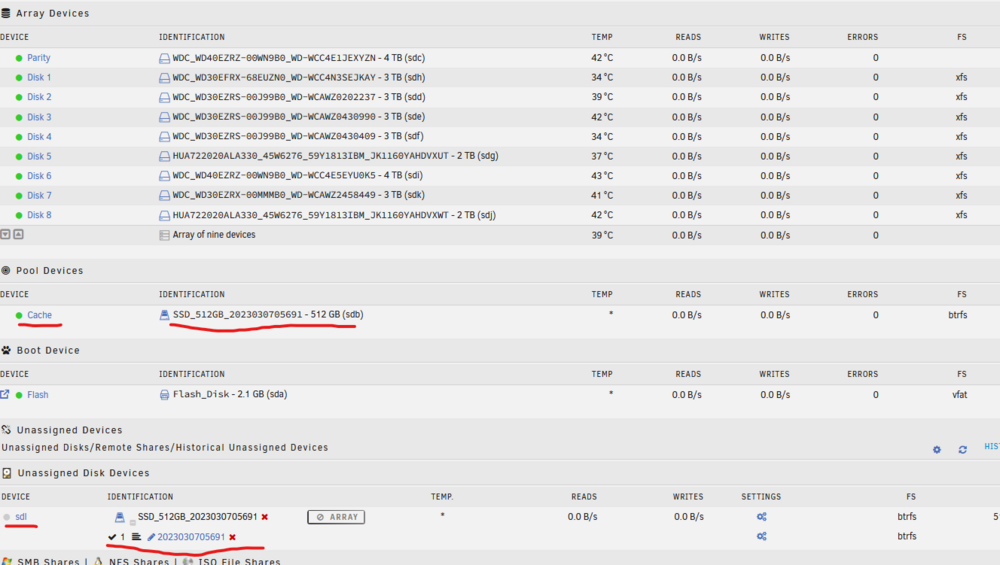Click the vfat filesystem value in the Flash row
The height and width of the screenshot is (565, 1000).
pos(959,395)
